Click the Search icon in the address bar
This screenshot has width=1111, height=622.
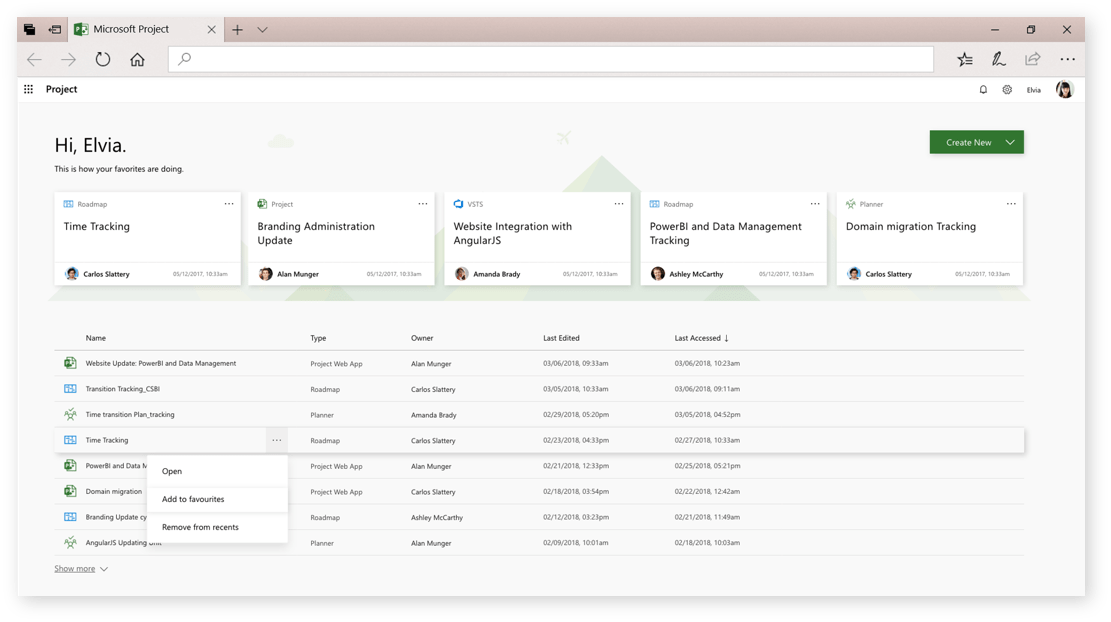click(182, 59)
